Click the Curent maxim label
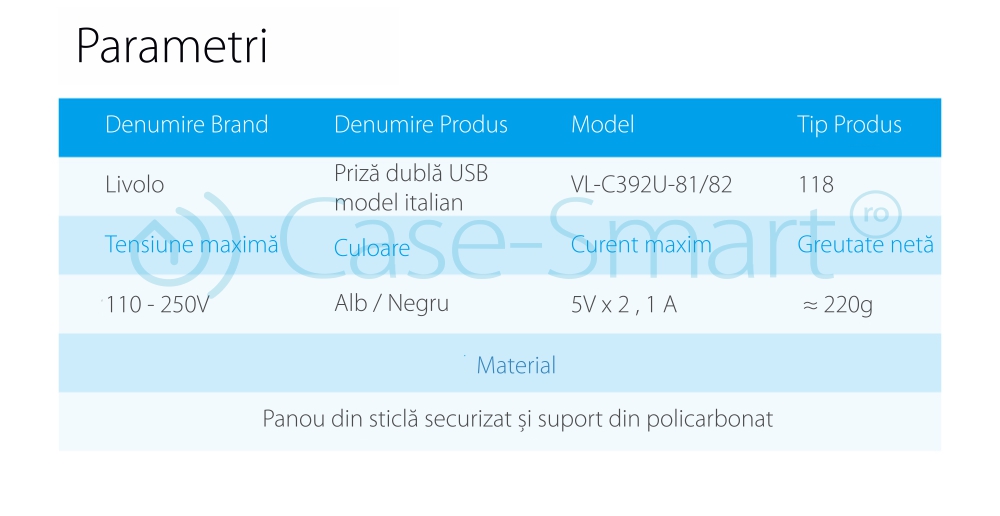The width and height of the screenshot is (1000, 516). tap(641, 244)
